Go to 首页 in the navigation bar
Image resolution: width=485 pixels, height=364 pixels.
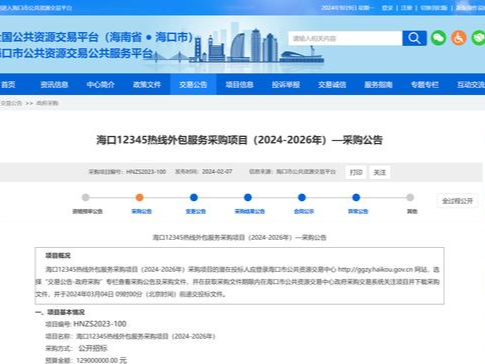coord(8,85)
